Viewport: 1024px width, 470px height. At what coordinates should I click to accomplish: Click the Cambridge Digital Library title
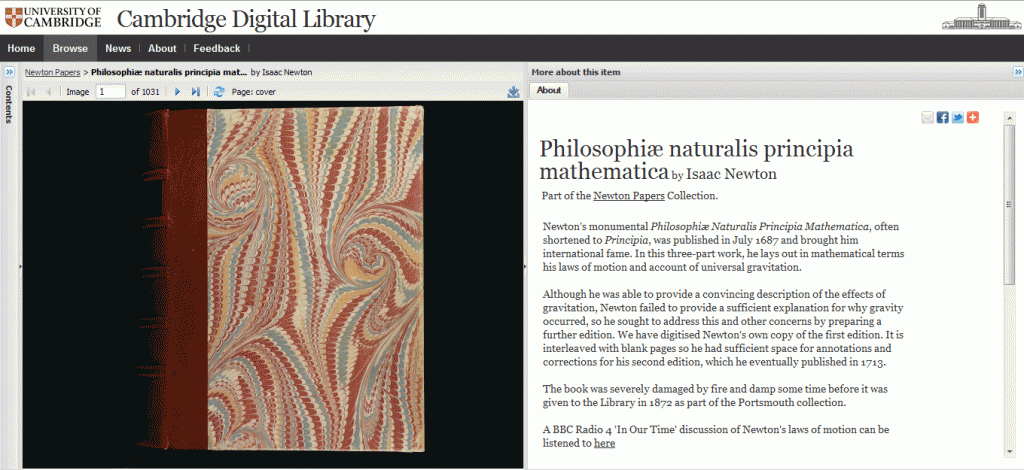coord(246,18)
